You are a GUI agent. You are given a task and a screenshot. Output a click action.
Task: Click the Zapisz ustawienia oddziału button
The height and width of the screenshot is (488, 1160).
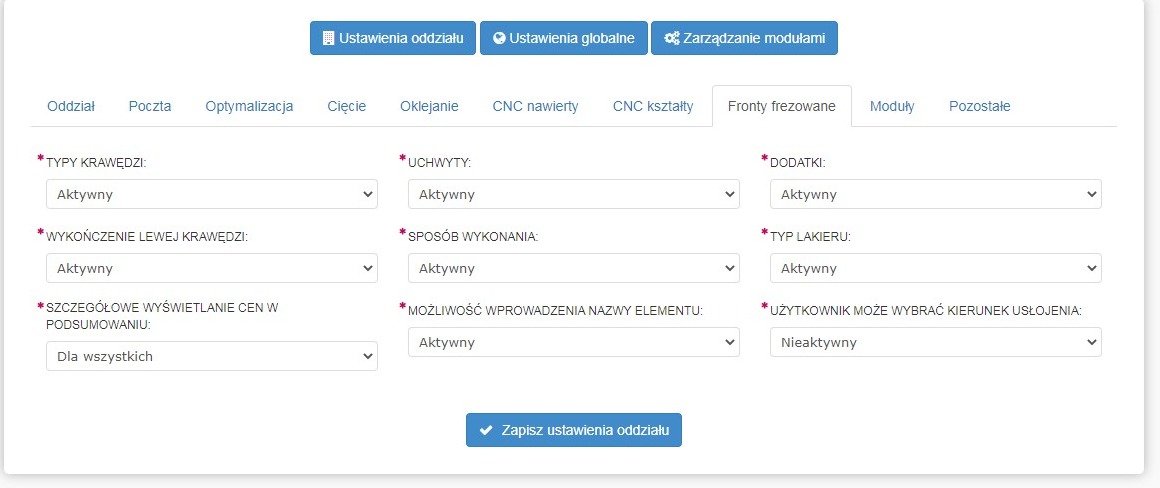pyautogui.click(x=574, y=430)
